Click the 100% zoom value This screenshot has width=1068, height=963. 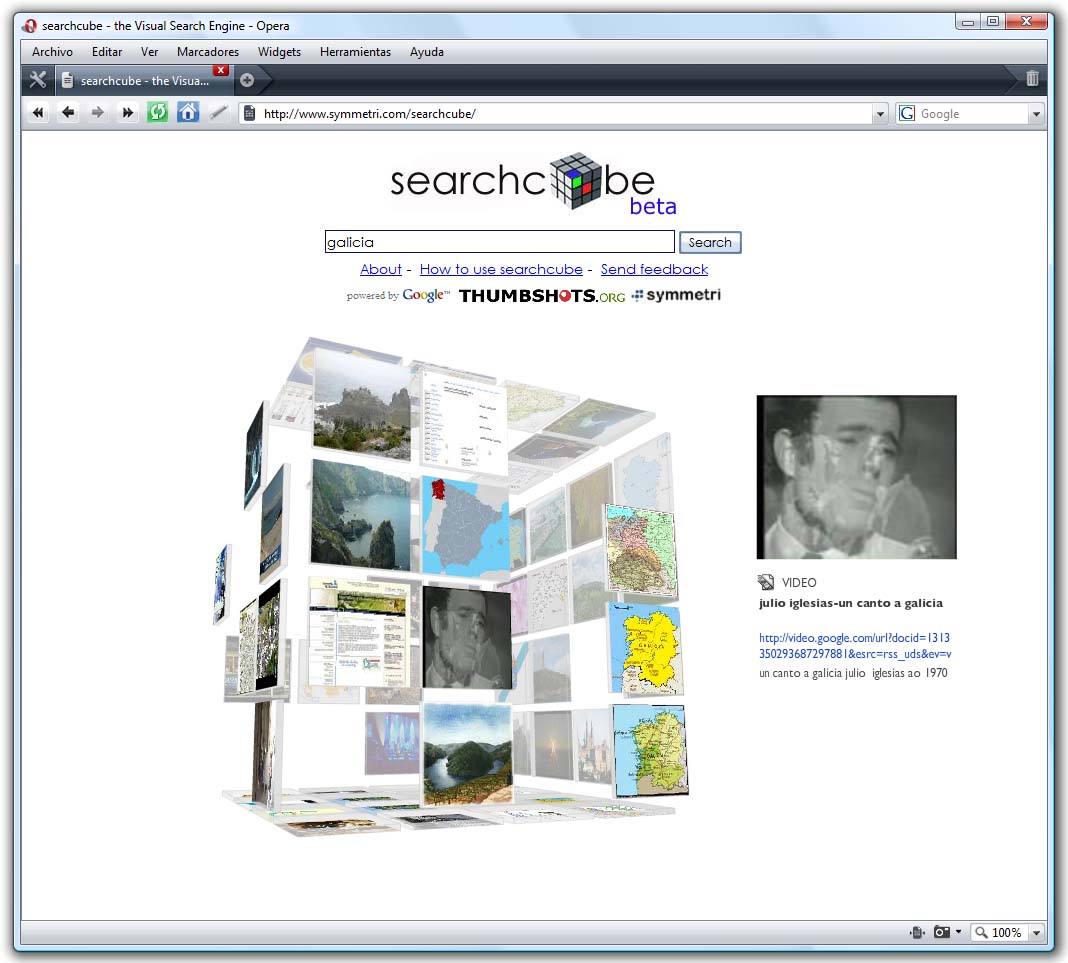pyautogui.click(x=1006, y=932)
